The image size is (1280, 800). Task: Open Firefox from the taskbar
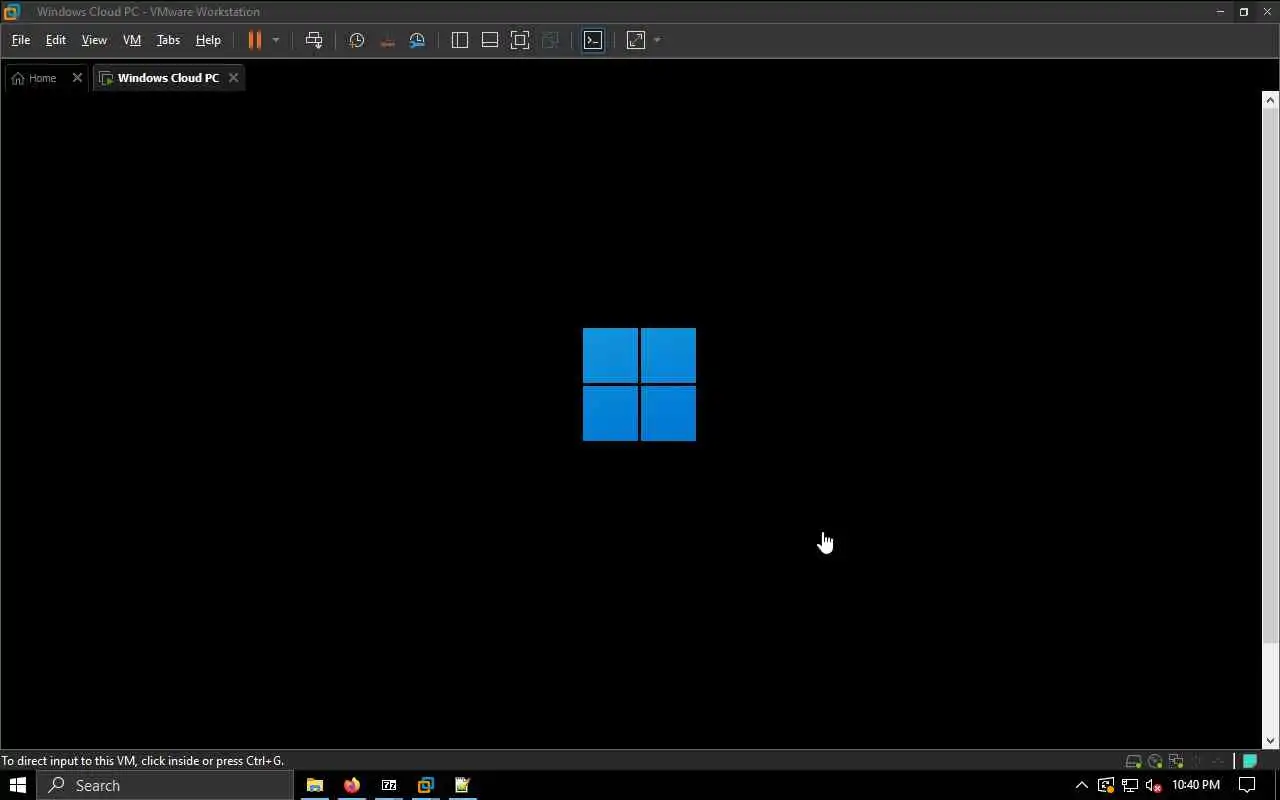[351, 785]
